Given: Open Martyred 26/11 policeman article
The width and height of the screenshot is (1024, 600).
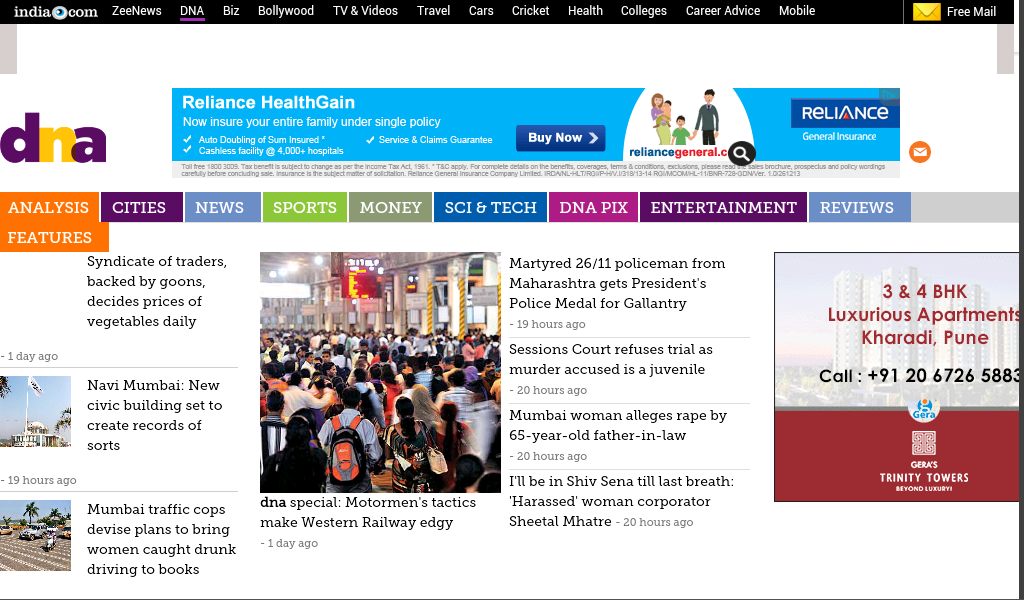Looking at the screenshot, I should coord(617,283).
